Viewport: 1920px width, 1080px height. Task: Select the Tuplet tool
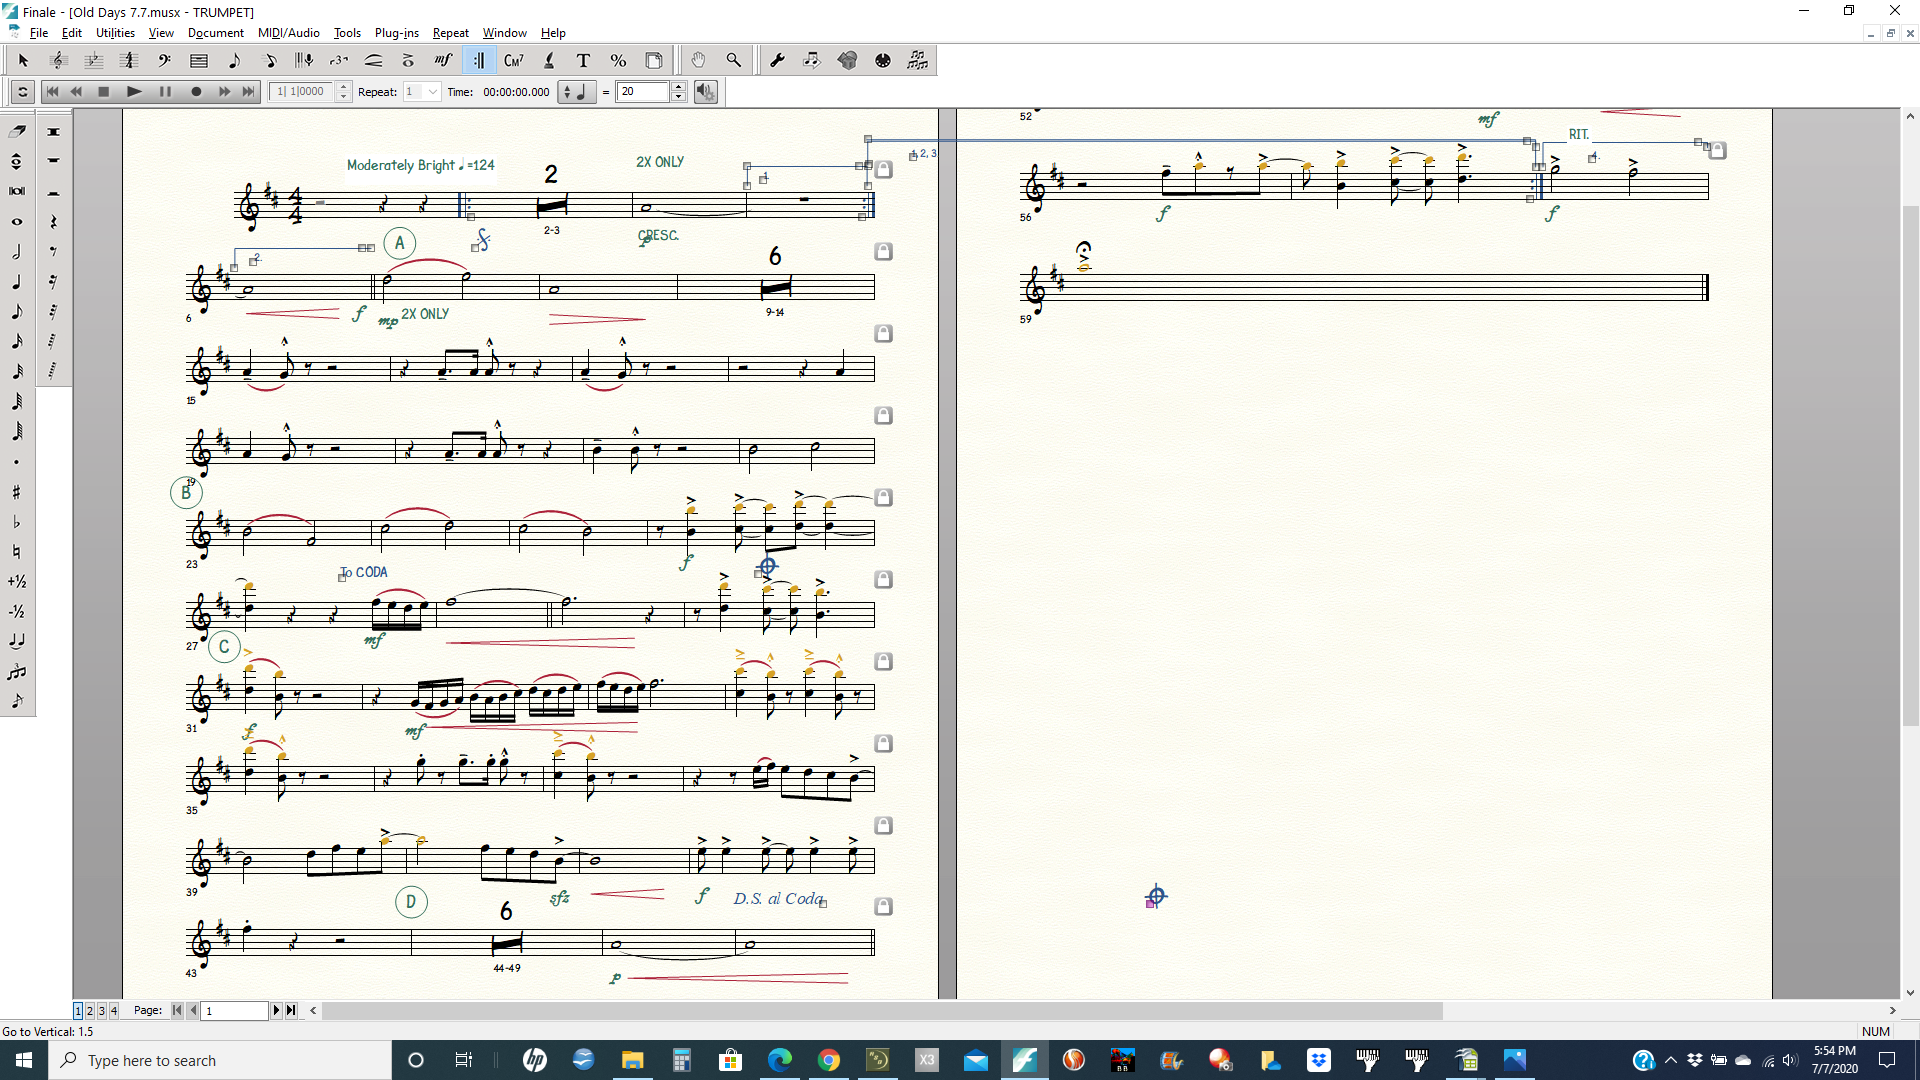coord(339,61)
